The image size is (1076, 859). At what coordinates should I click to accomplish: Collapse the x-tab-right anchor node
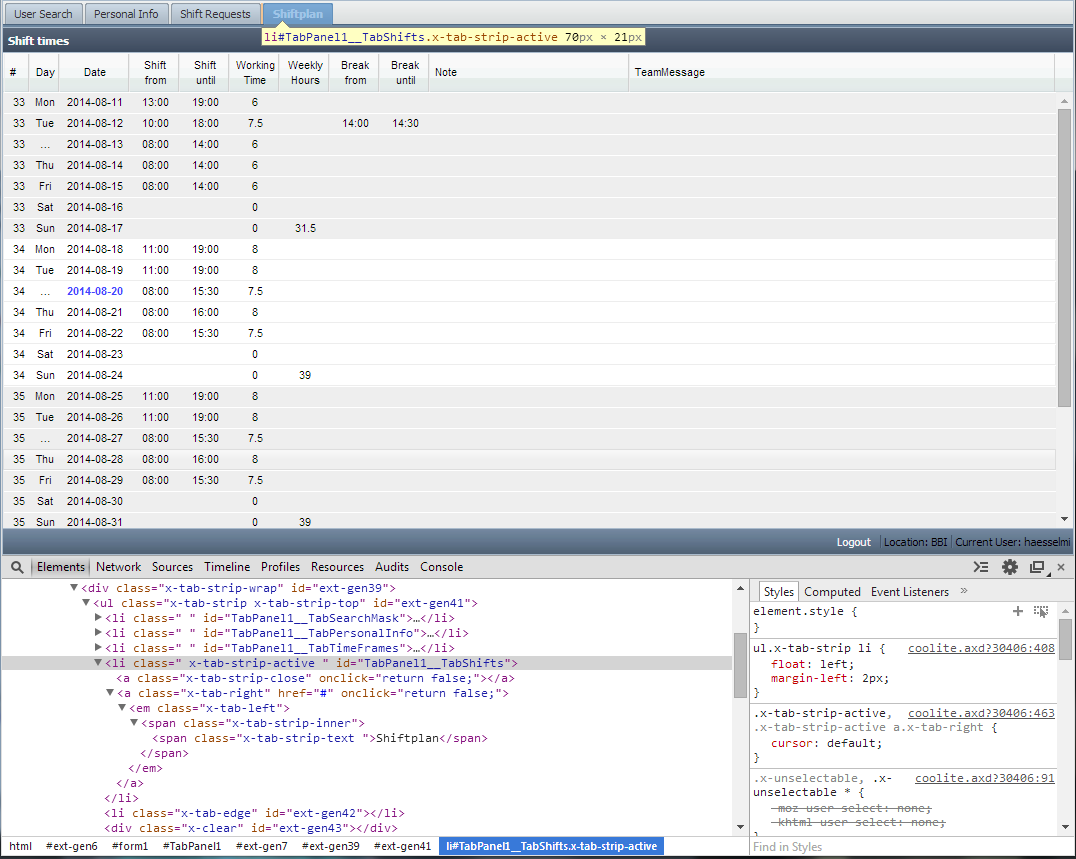111,693
